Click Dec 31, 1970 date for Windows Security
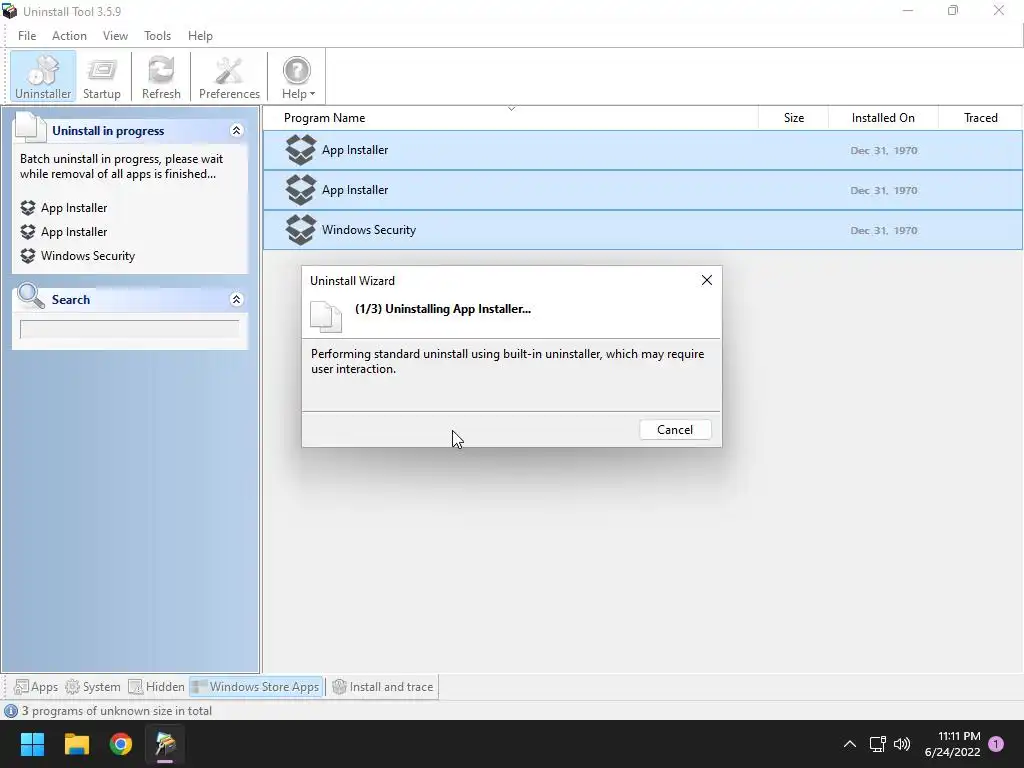Viewport: 1024px width, 768px height. point(884,231)
